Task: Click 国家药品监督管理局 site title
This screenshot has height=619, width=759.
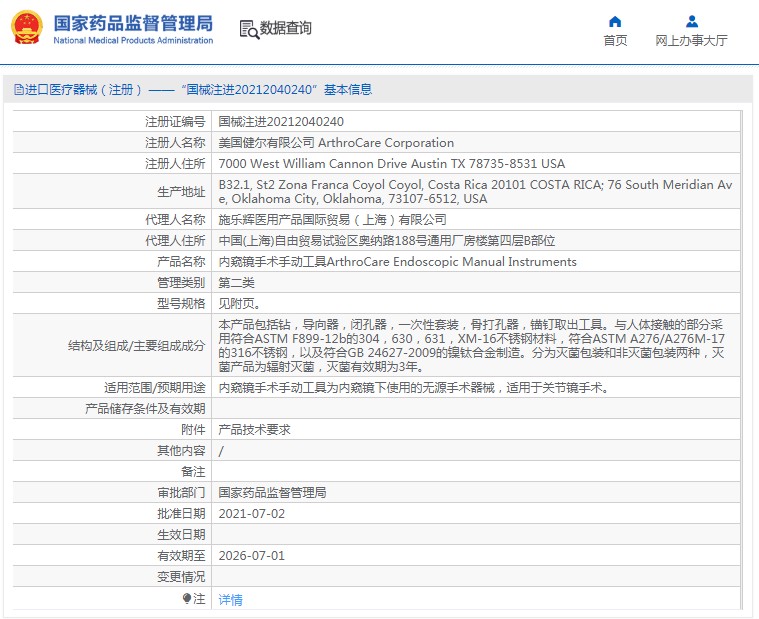Action: 133,23
